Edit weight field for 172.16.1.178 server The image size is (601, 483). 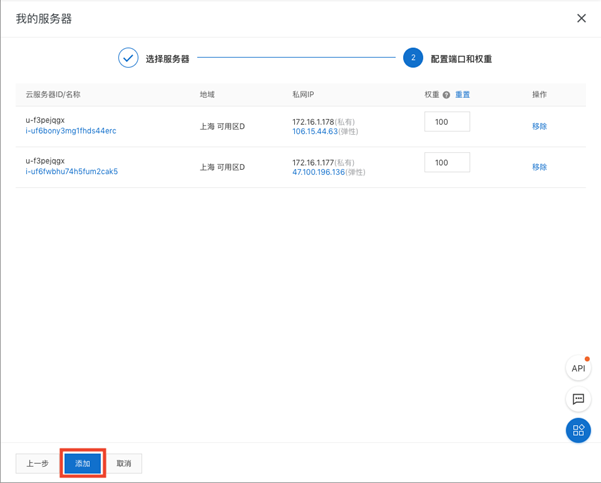point(447,122)
